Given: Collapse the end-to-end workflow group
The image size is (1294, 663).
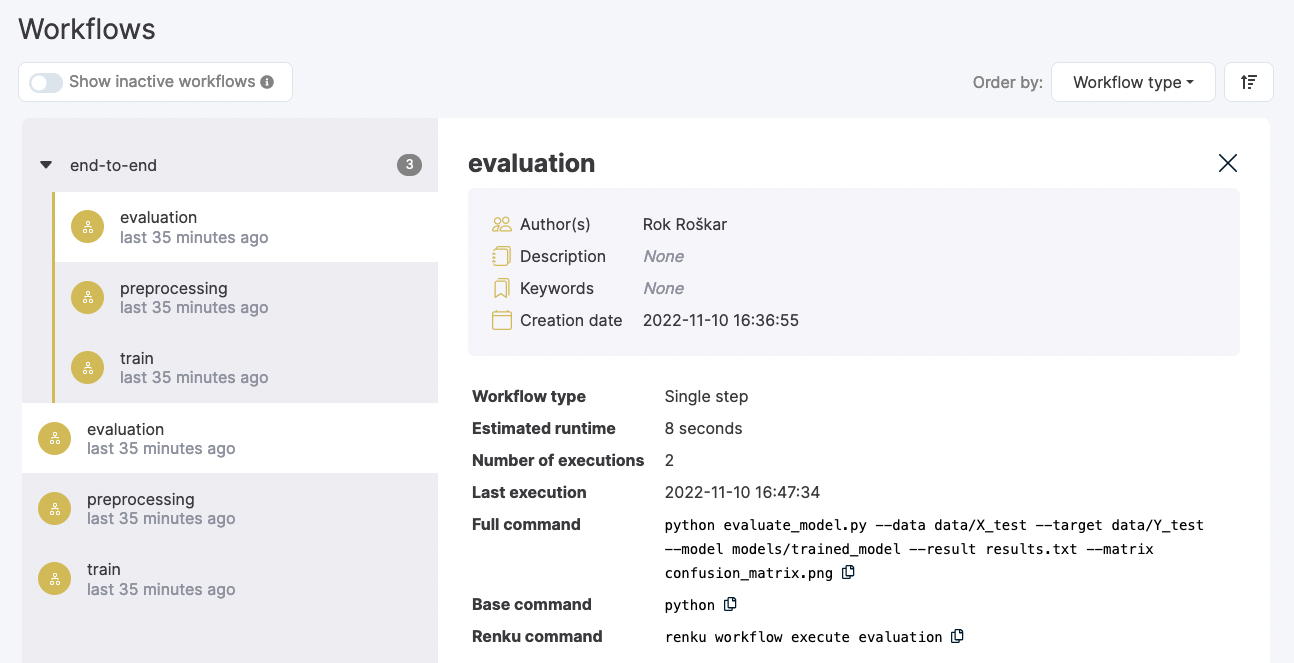Looking at the screenshot, I should coord(46,165).
